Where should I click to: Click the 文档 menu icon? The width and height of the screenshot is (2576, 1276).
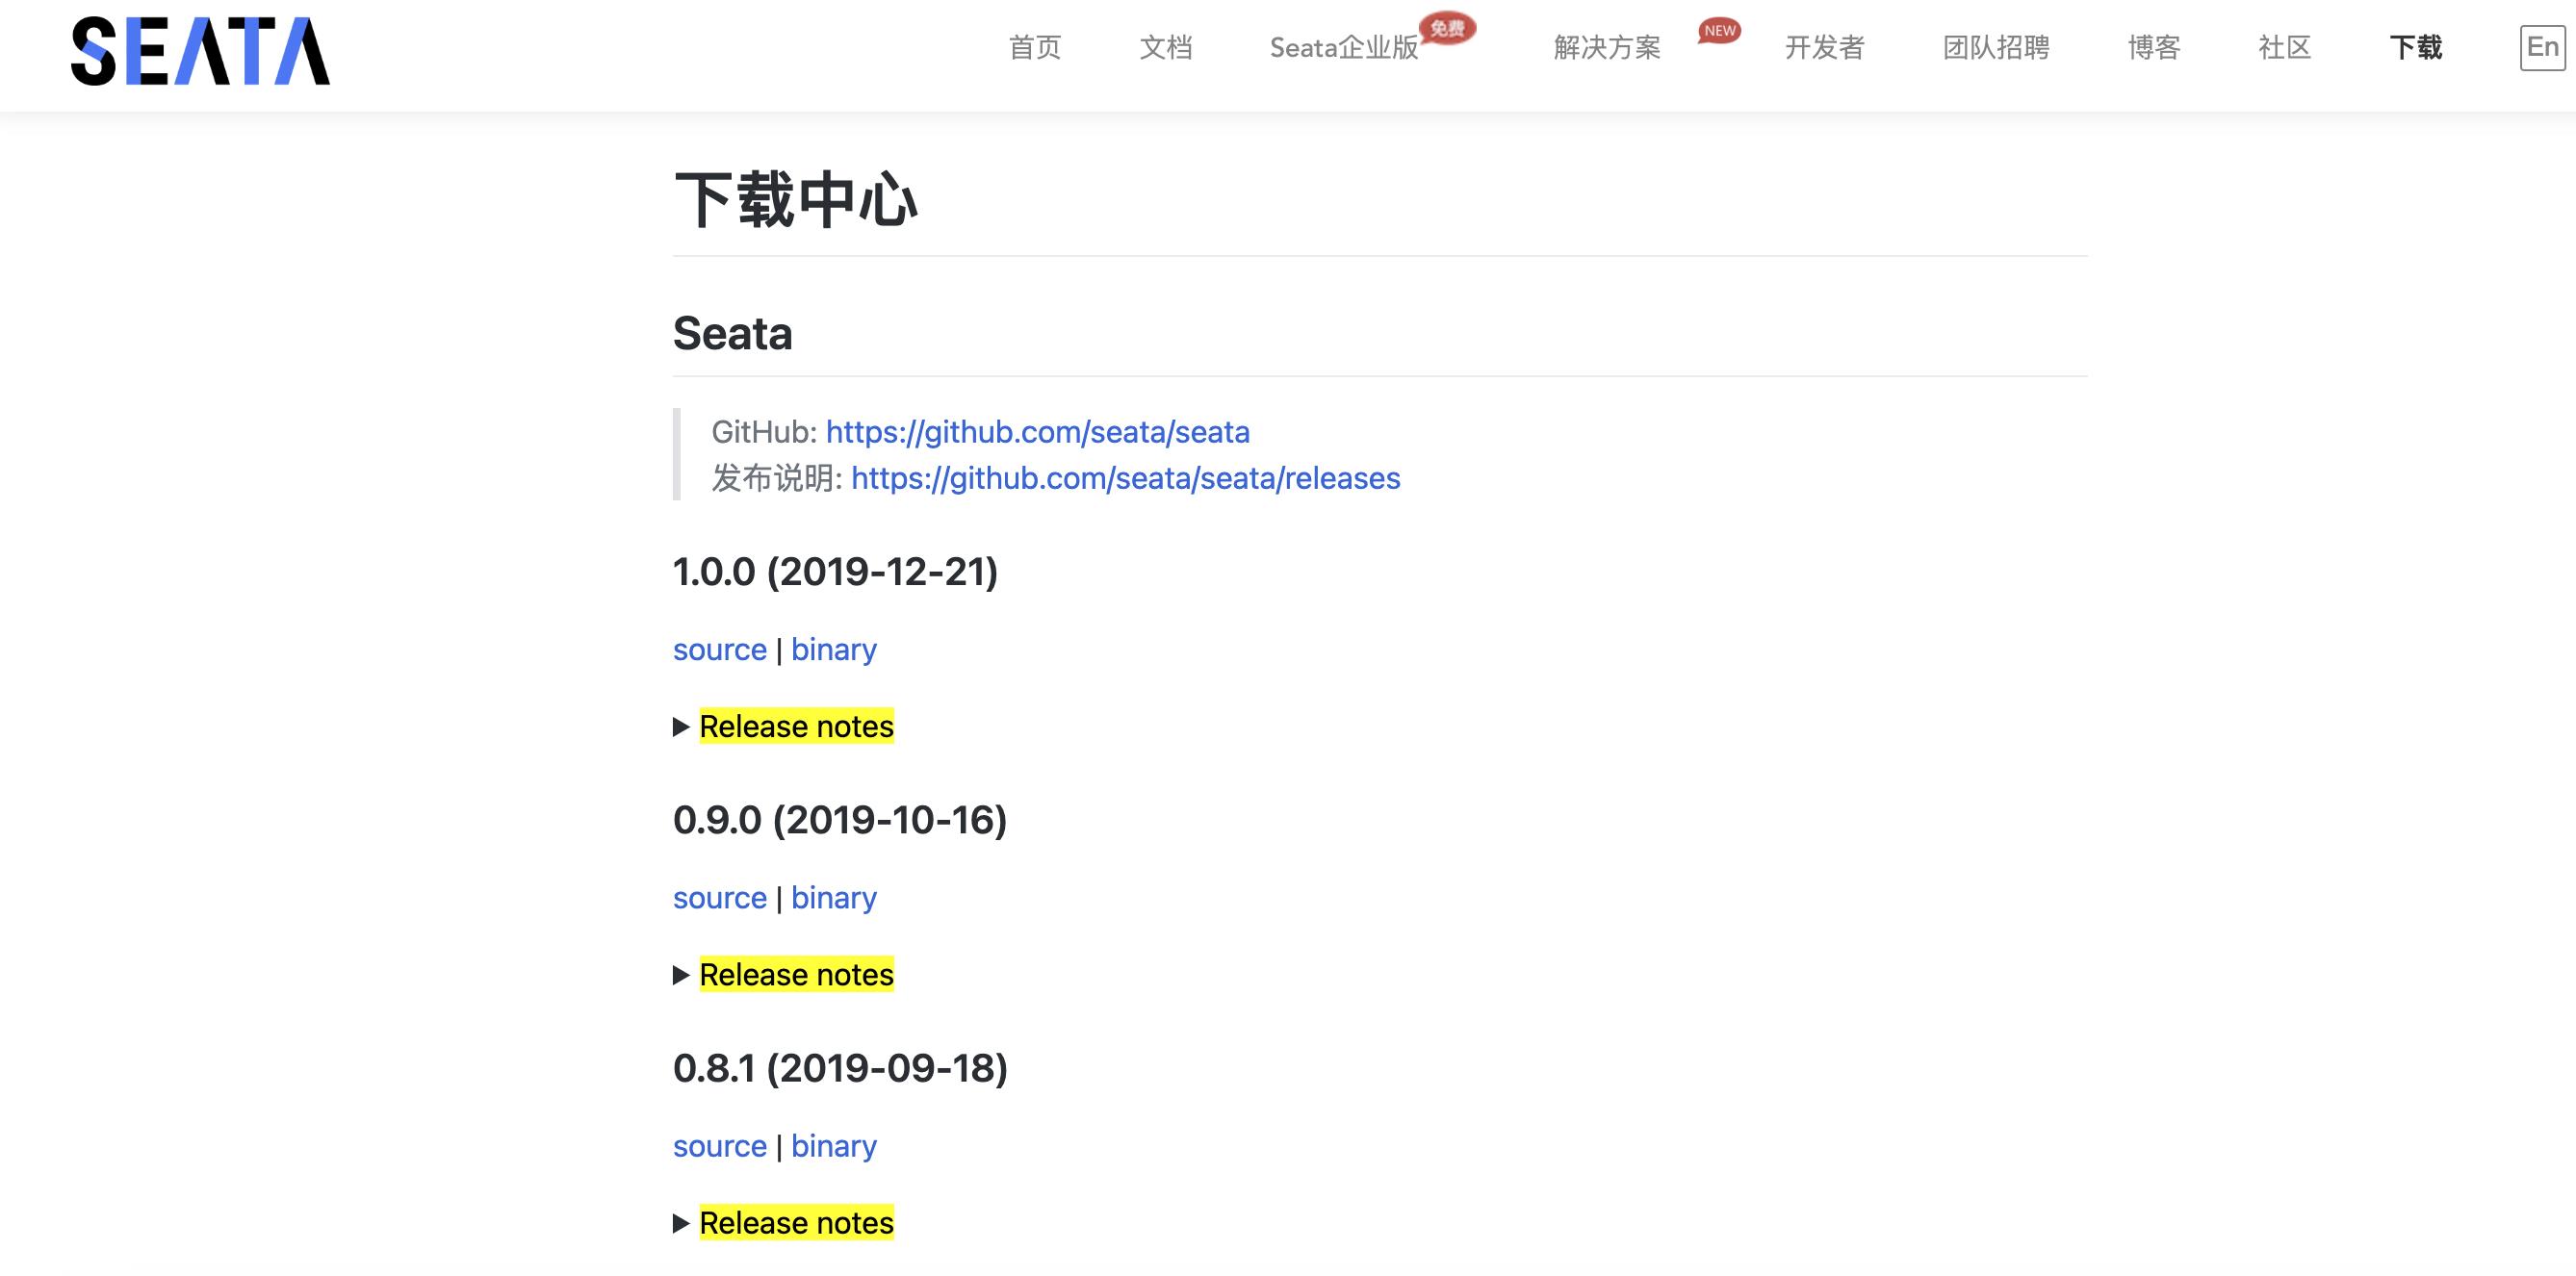tap(1168, 46)
